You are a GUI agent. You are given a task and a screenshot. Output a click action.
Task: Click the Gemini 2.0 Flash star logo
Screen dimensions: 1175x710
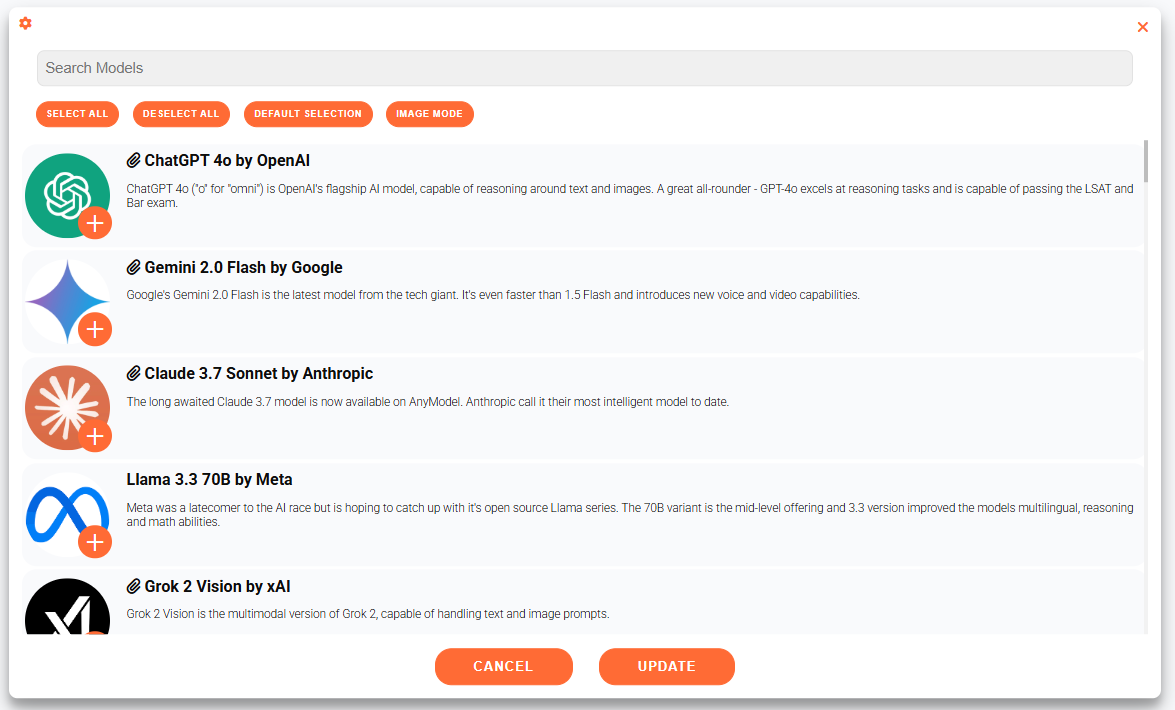point(67,302)
